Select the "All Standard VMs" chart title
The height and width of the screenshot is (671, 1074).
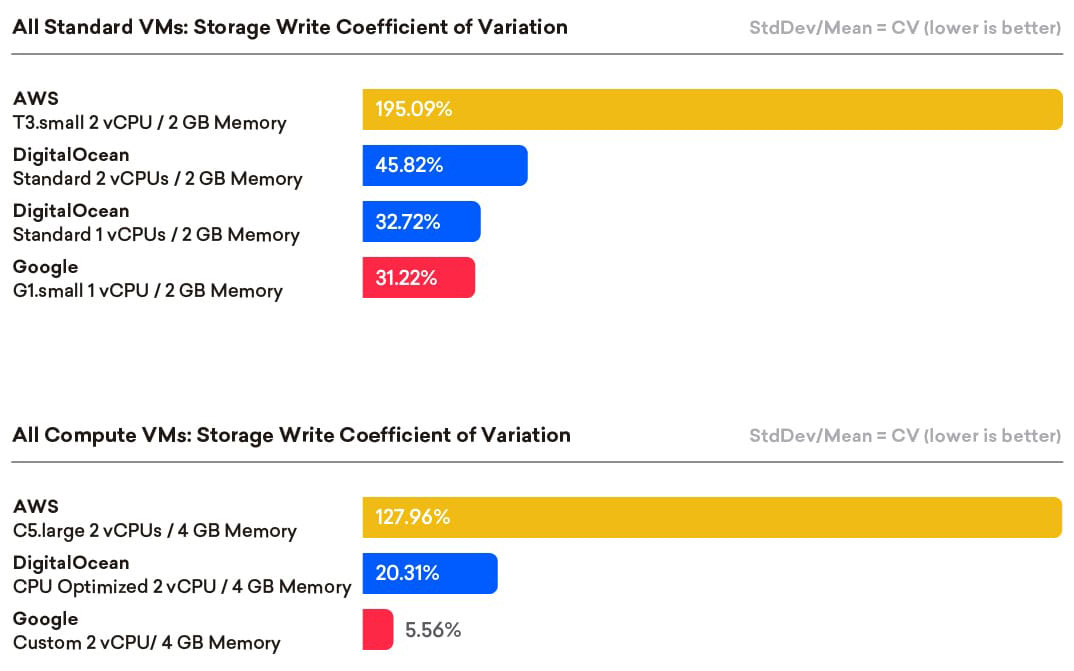[290, 27]
